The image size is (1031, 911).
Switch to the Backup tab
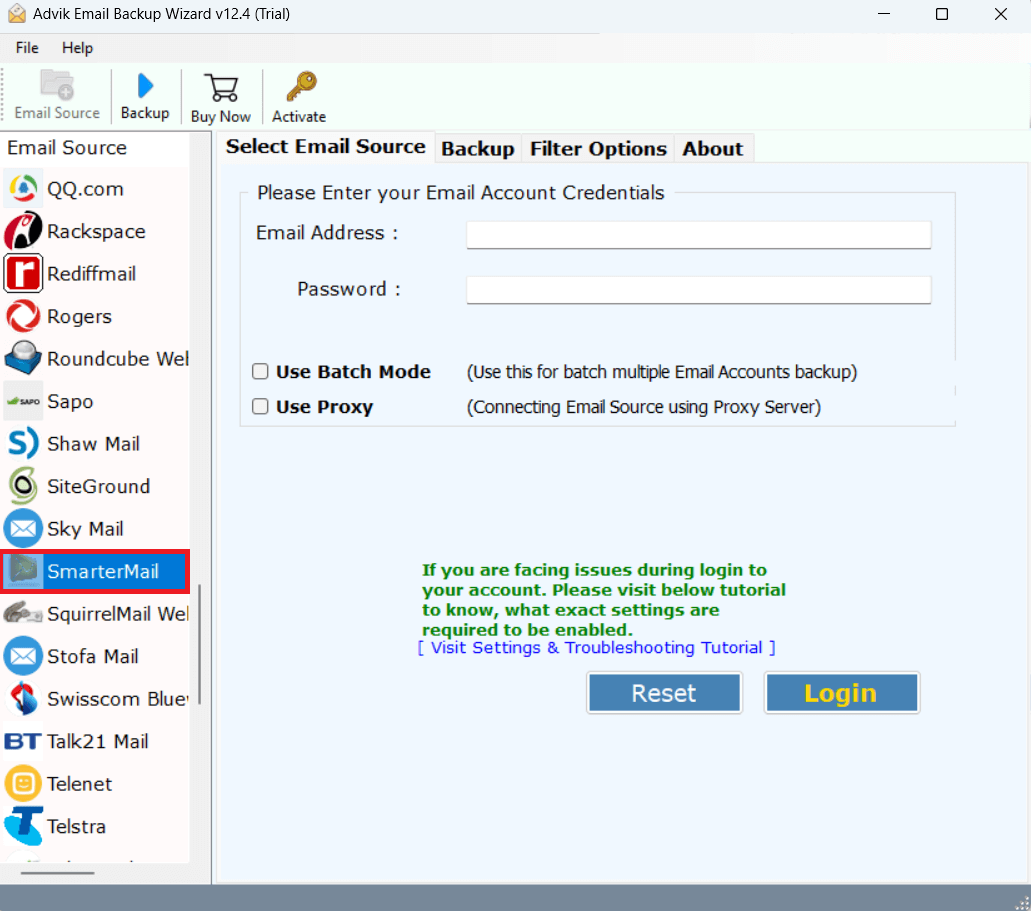[x=477, y=149]
